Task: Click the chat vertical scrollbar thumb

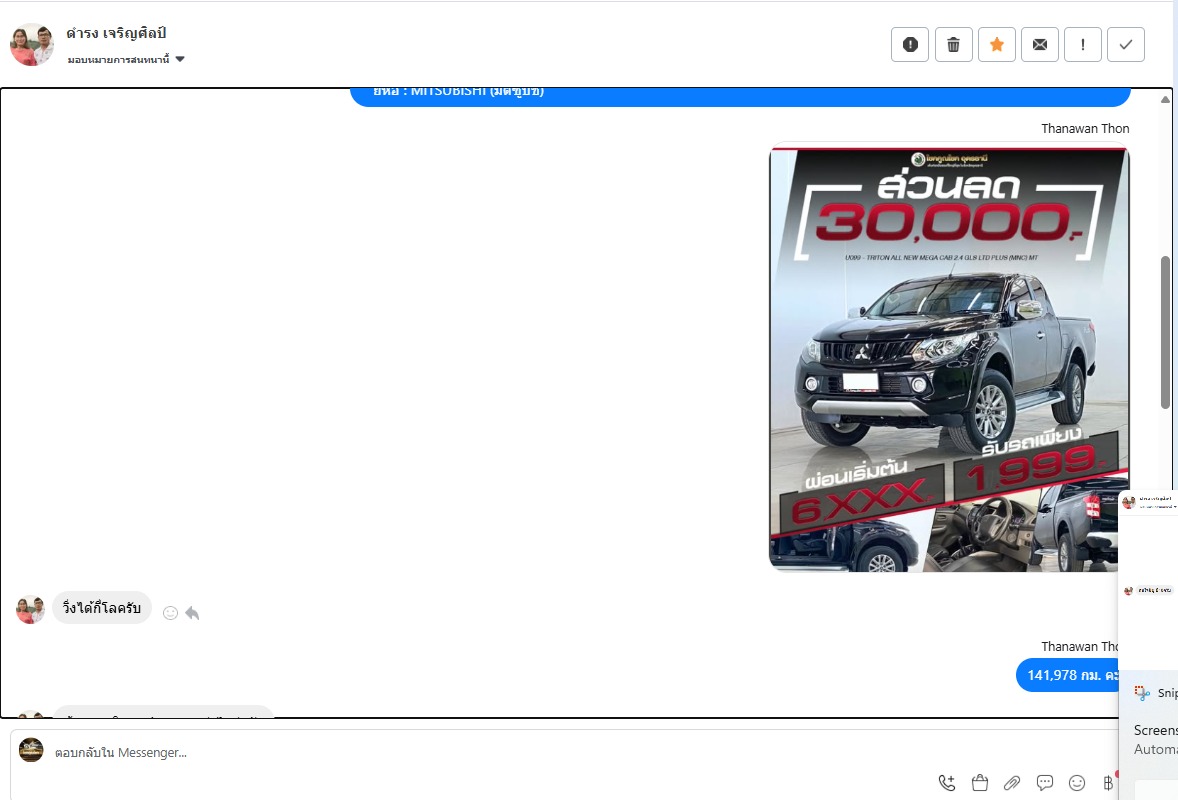Action: (1165, 333)
